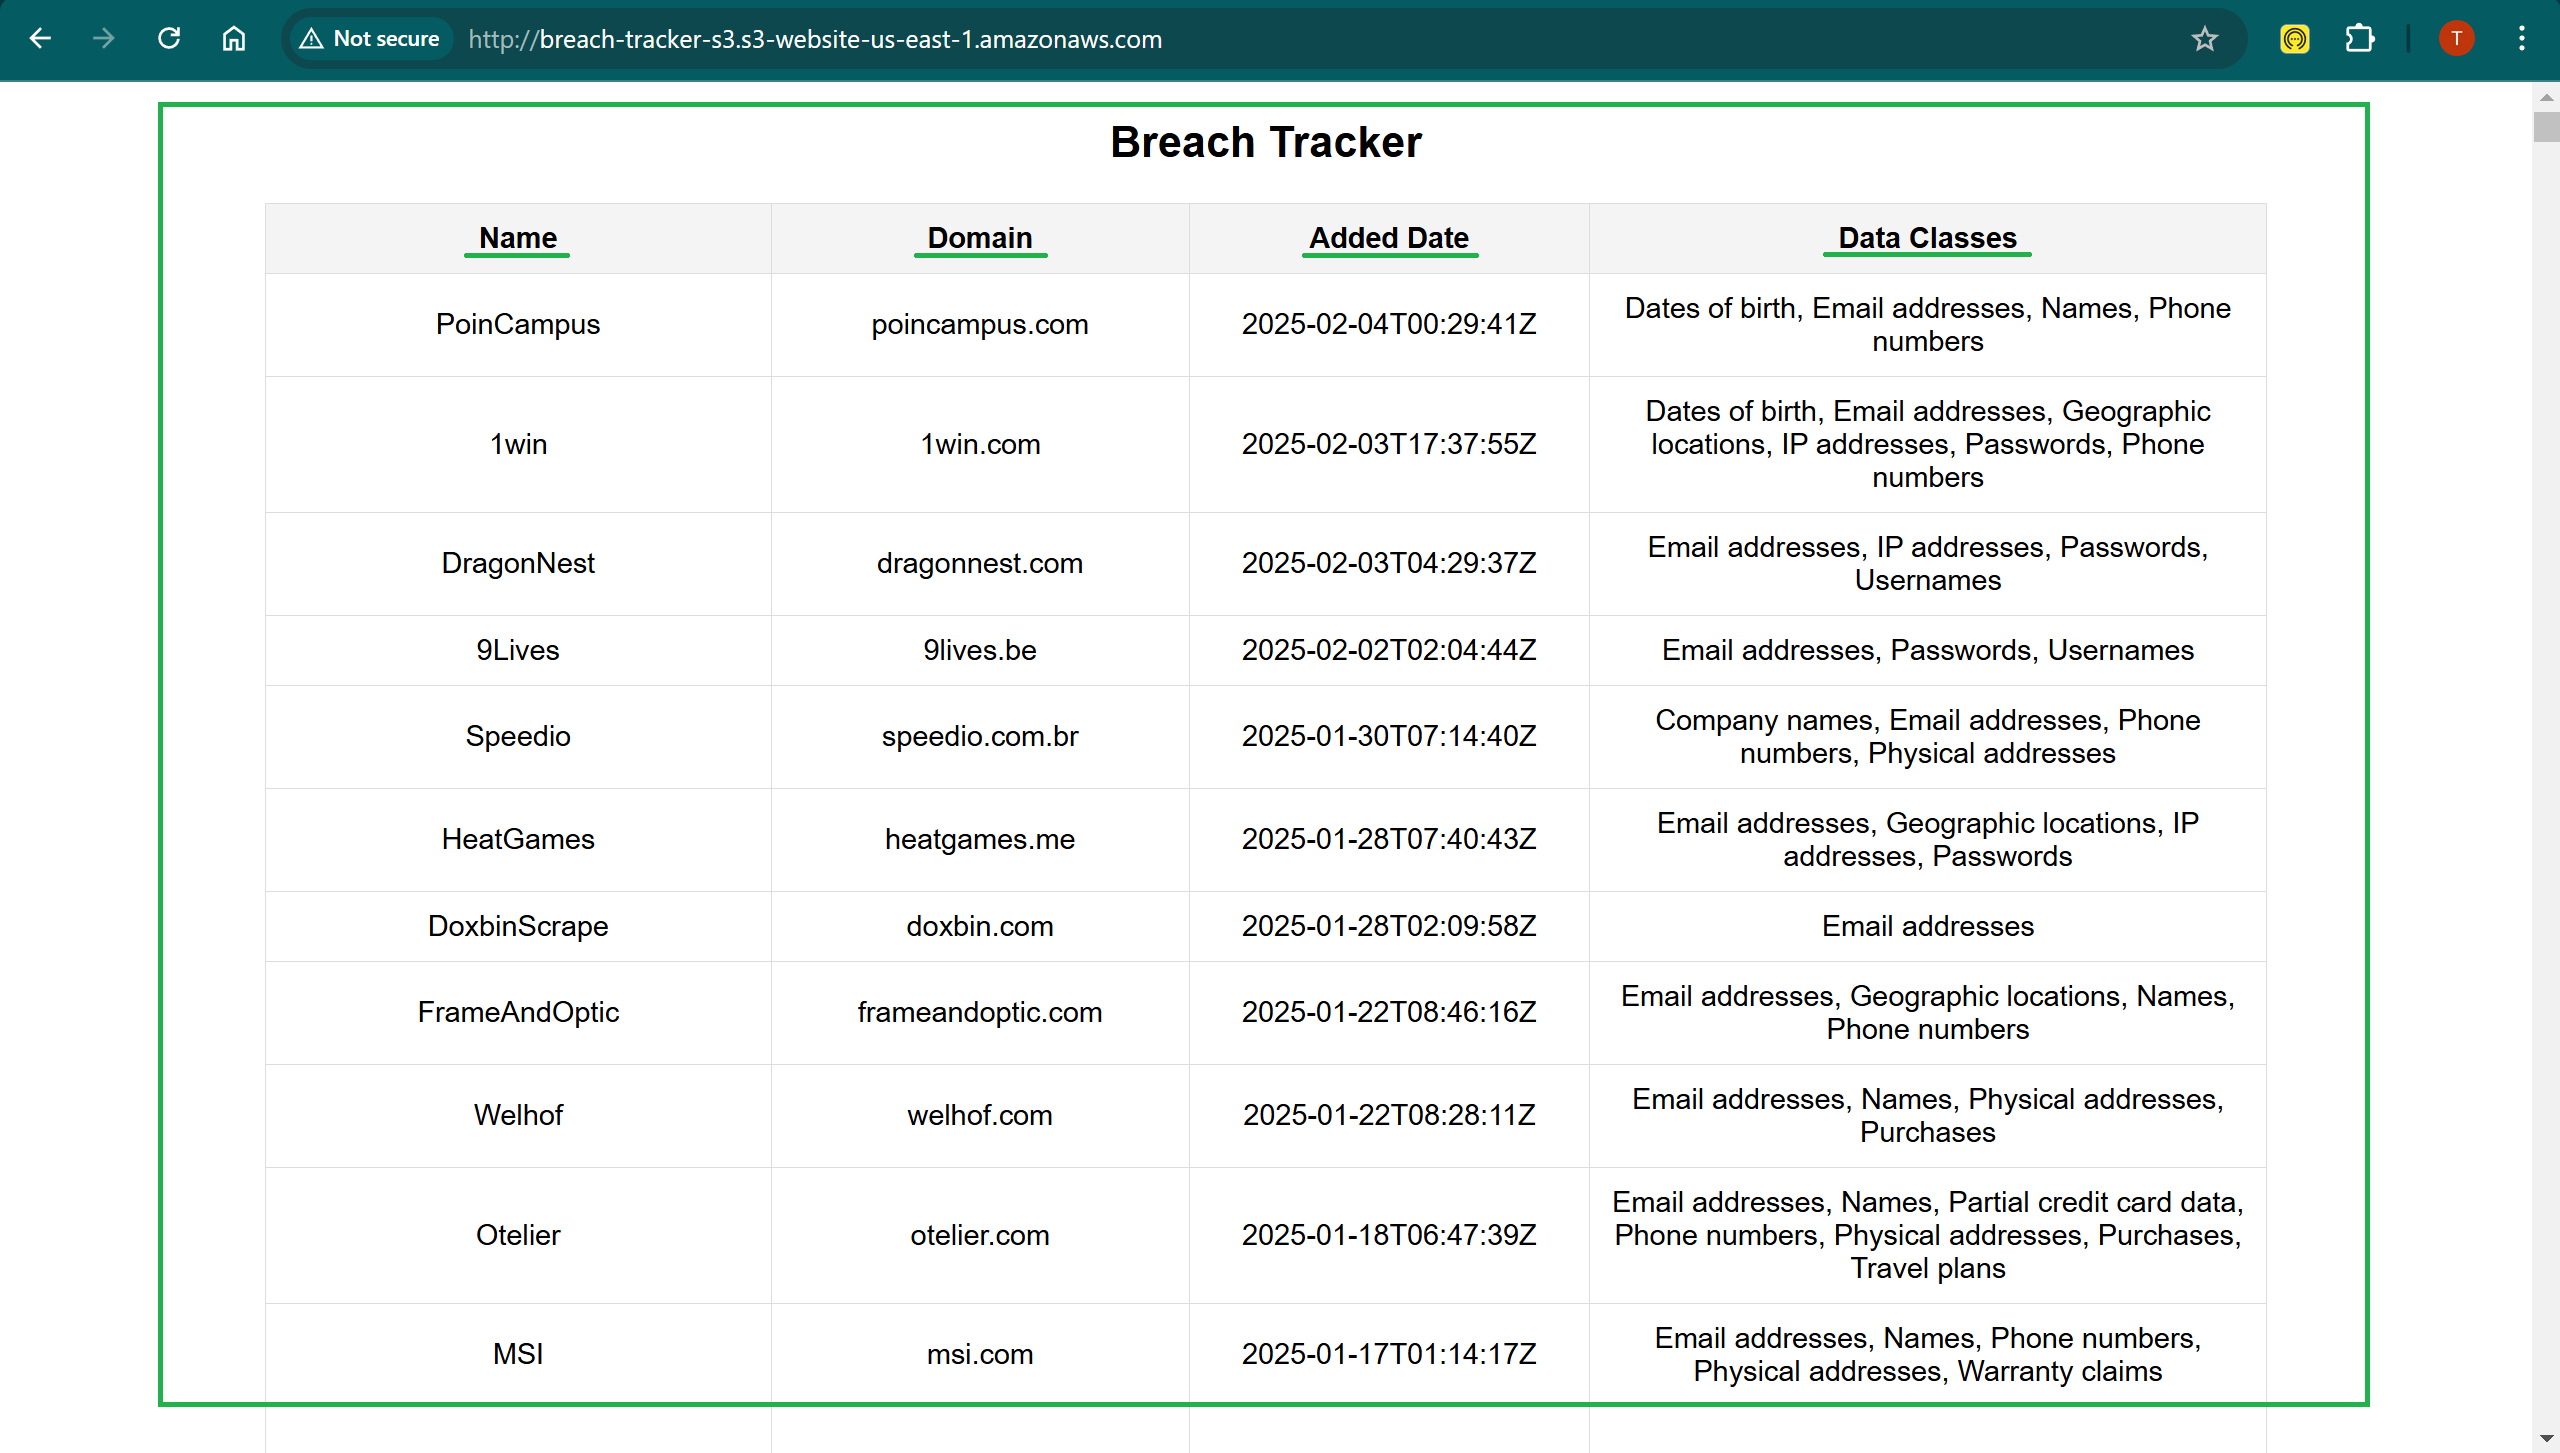Sort by the Data Classes column header

pyautogui.click(x=1927, y=238)
